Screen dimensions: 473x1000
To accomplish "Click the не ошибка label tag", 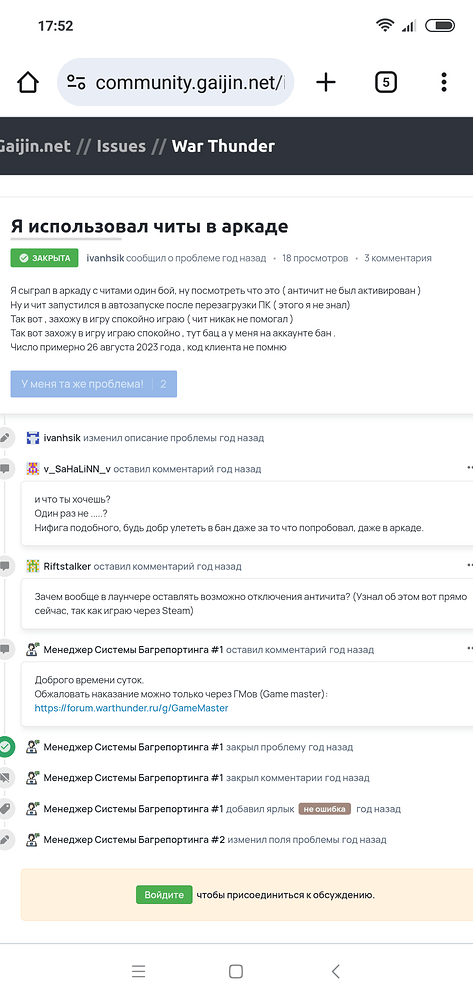I will tap(324, 809).
